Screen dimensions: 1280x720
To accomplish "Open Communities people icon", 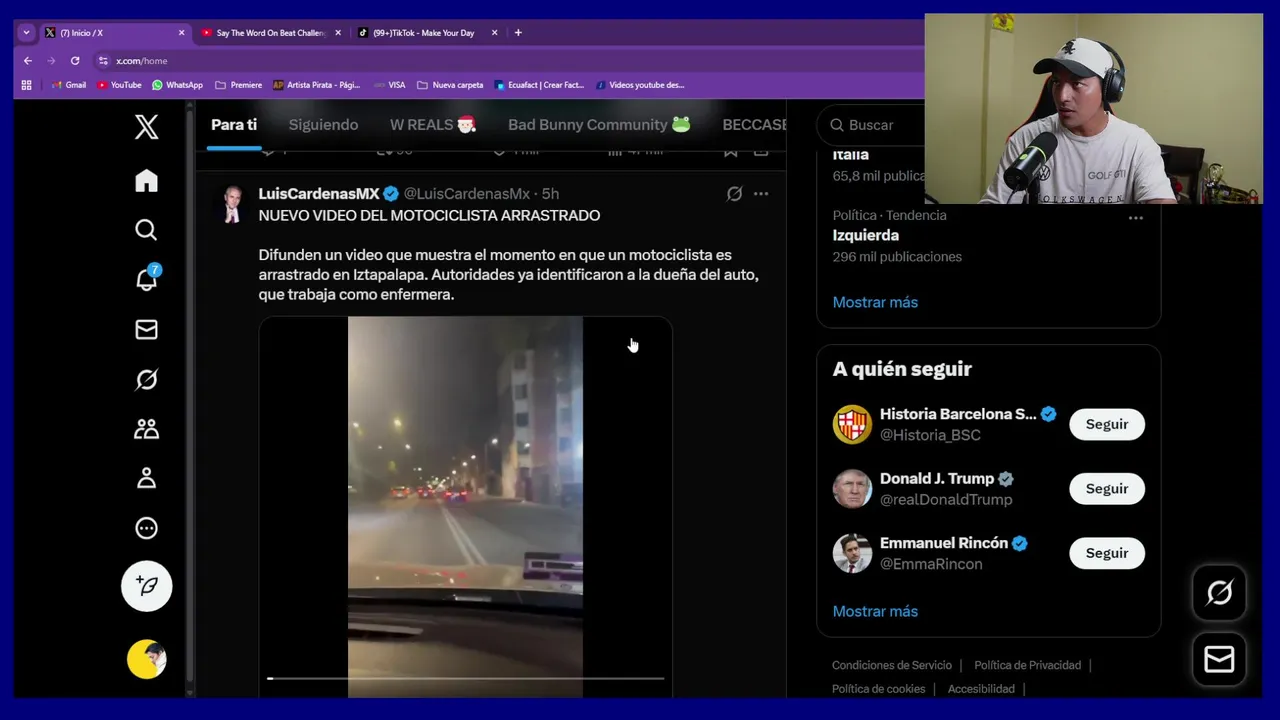I will (x=146, y=428).
